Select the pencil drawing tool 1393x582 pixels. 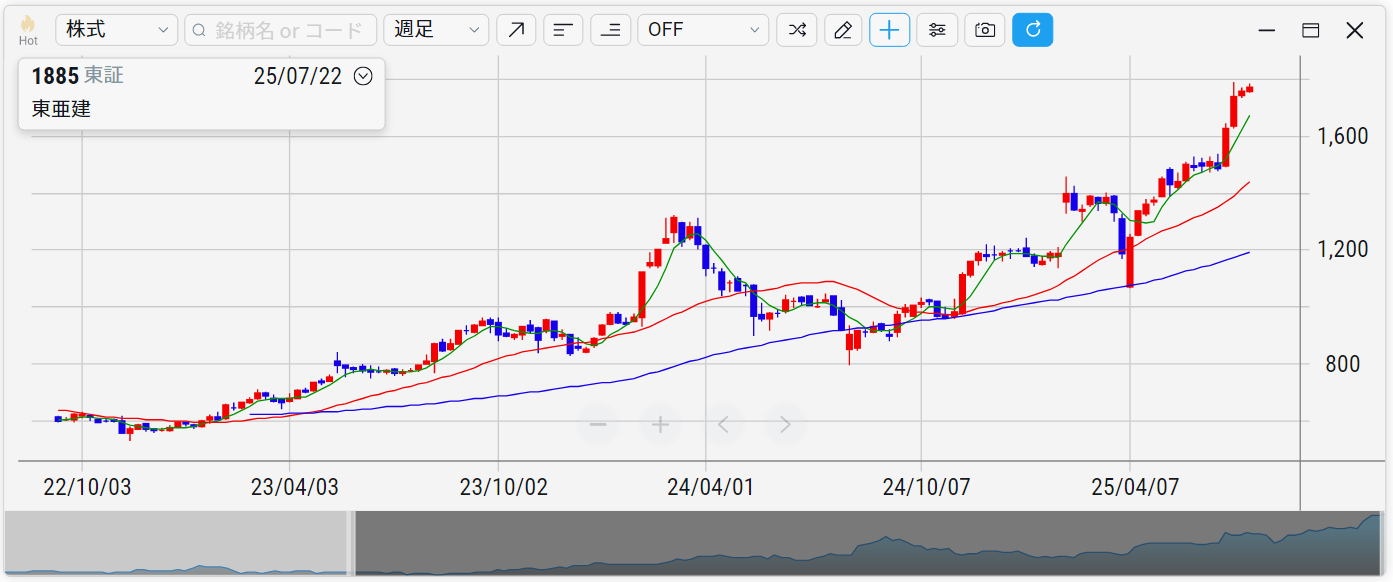(843, 30)
